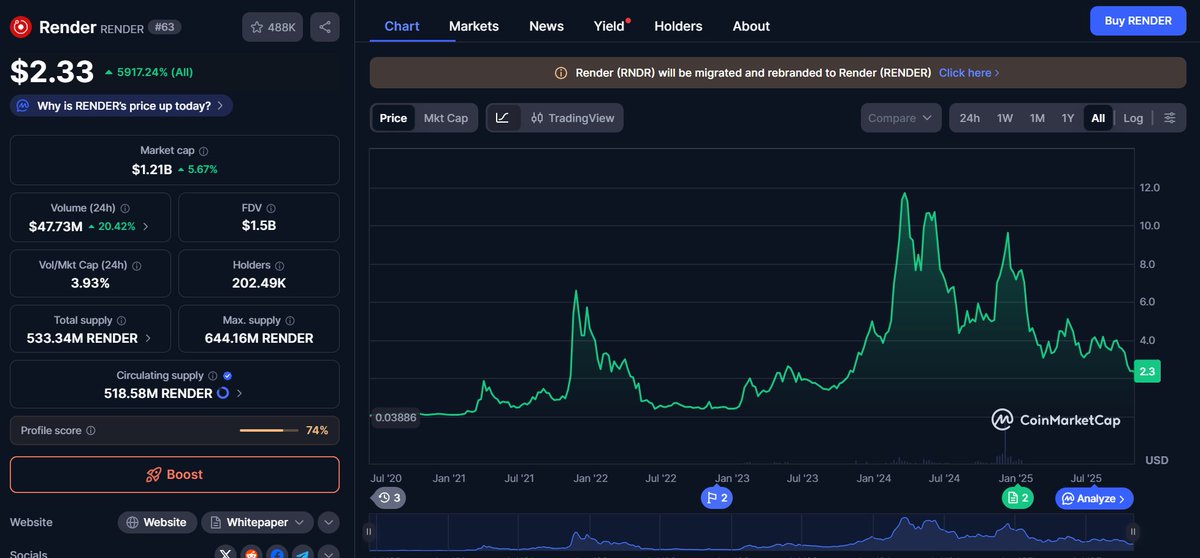Screen dimensions: 1200x558
Task: Click the history marker showing 3
Action: pyautogui.click(x=389, y=497)
